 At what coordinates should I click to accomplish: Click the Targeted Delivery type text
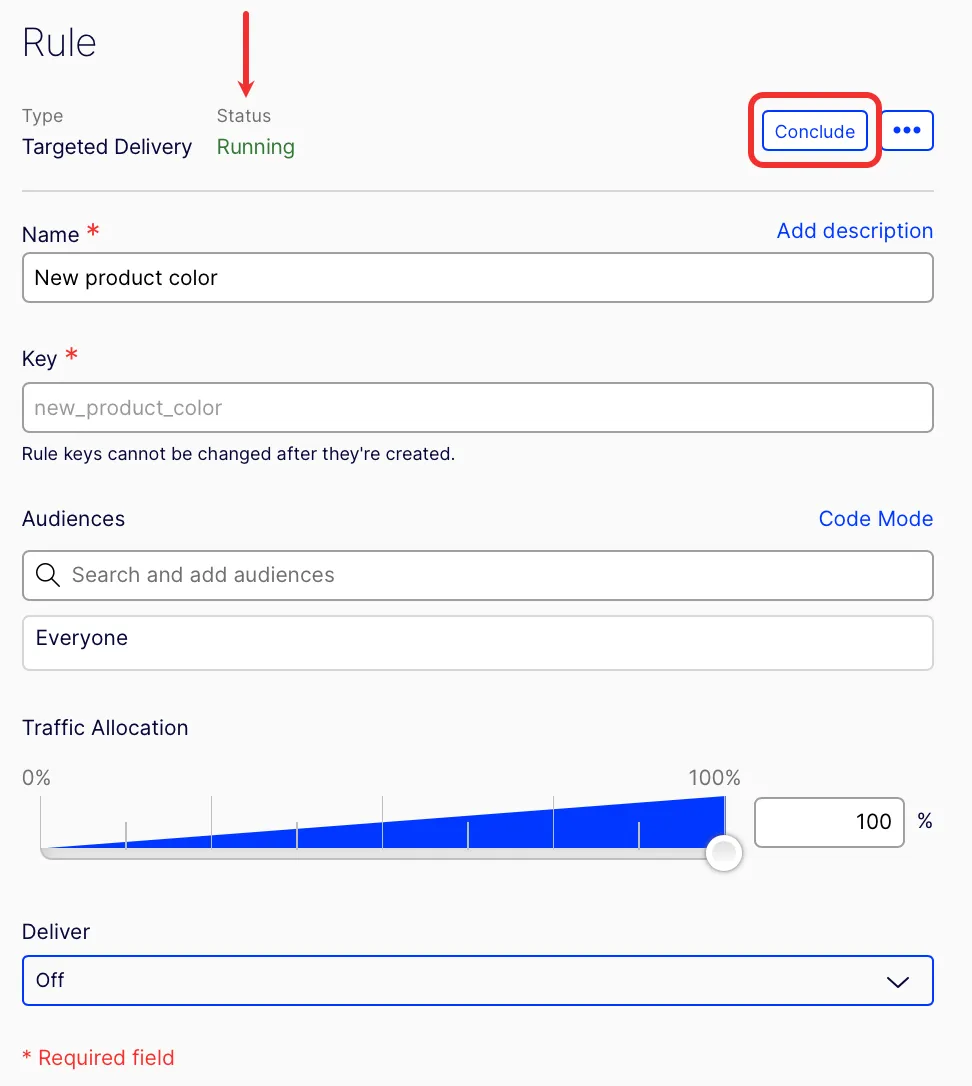click(x=107, y=147)
